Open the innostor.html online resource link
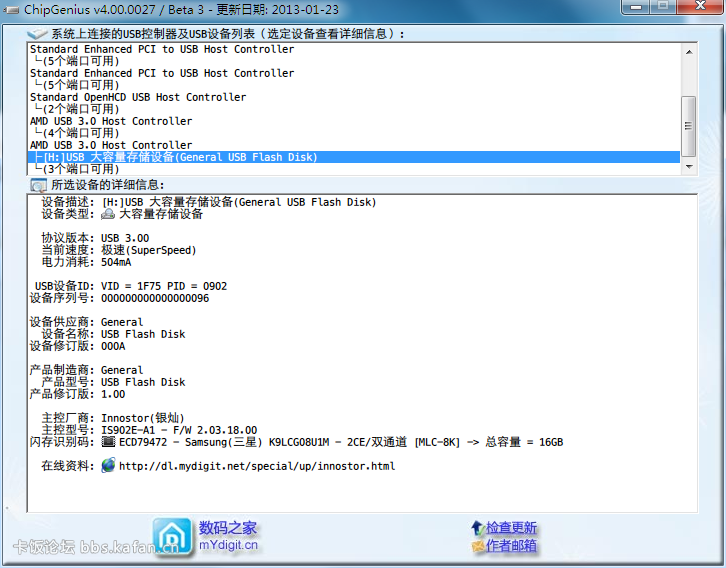726x568 pixels. point(257,466)
